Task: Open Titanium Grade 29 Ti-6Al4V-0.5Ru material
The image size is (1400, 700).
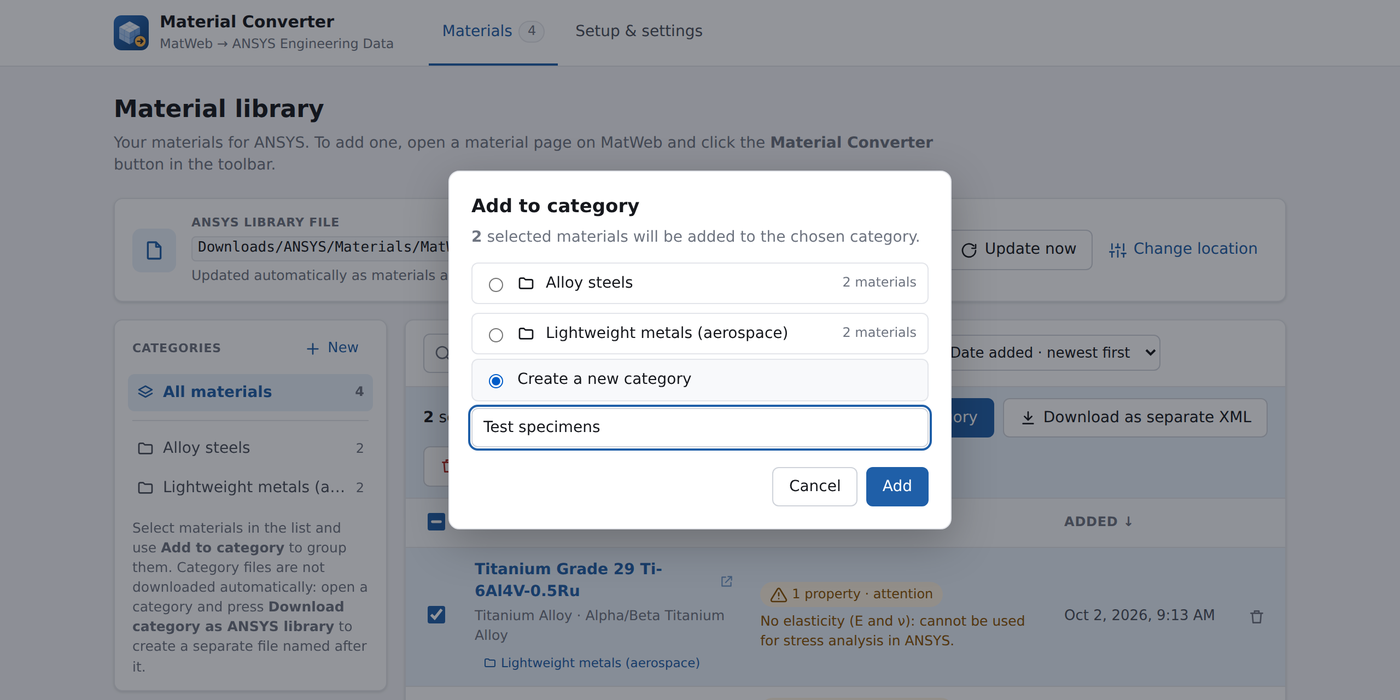Action: (569, 580)
